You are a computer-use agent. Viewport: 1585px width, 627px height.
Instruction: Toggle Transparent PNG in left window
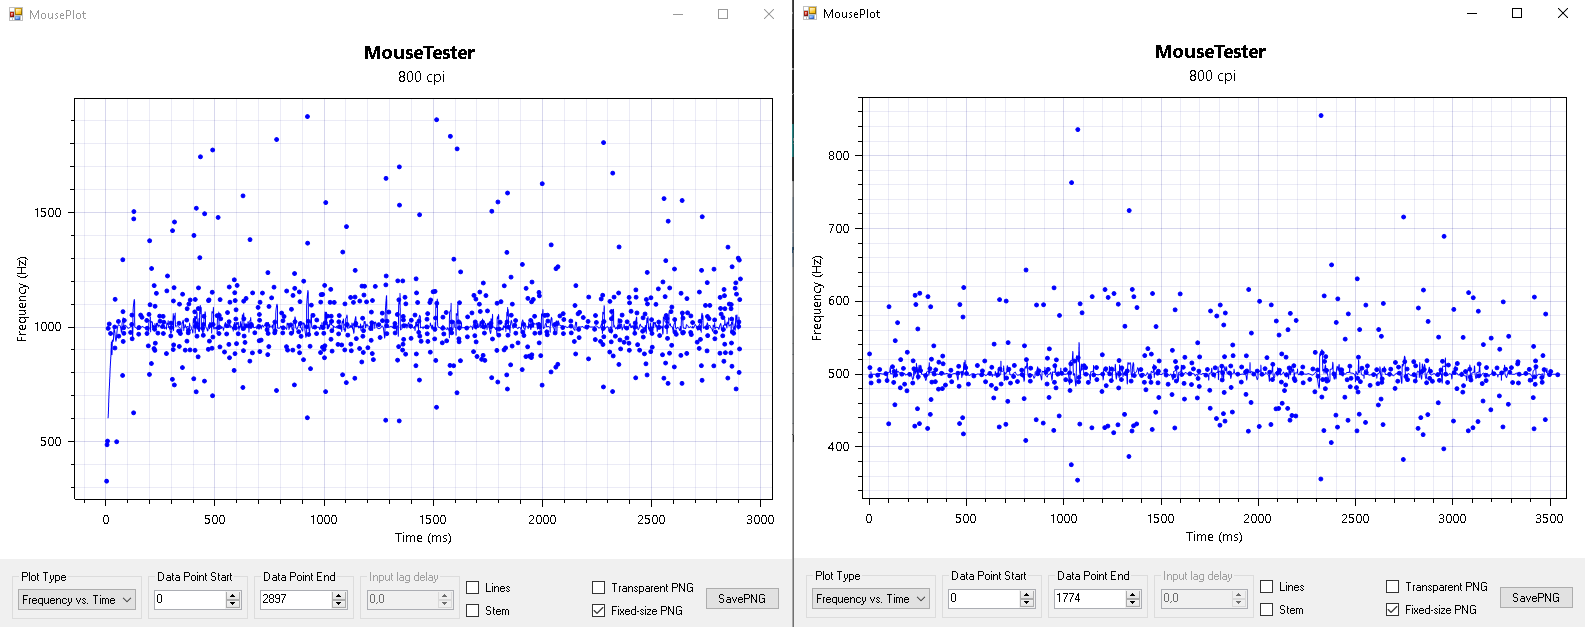pyautogui.click(x=599, y=588)
